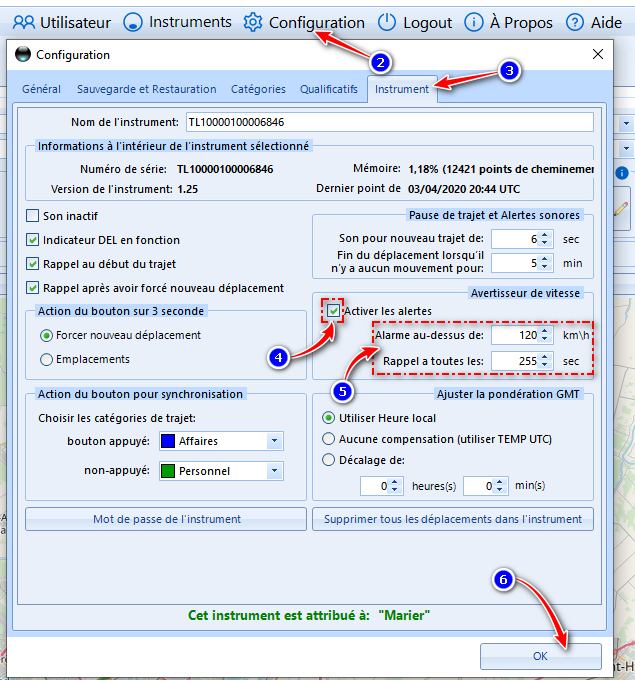Click Supprimer tous les déplacements button

453,519
